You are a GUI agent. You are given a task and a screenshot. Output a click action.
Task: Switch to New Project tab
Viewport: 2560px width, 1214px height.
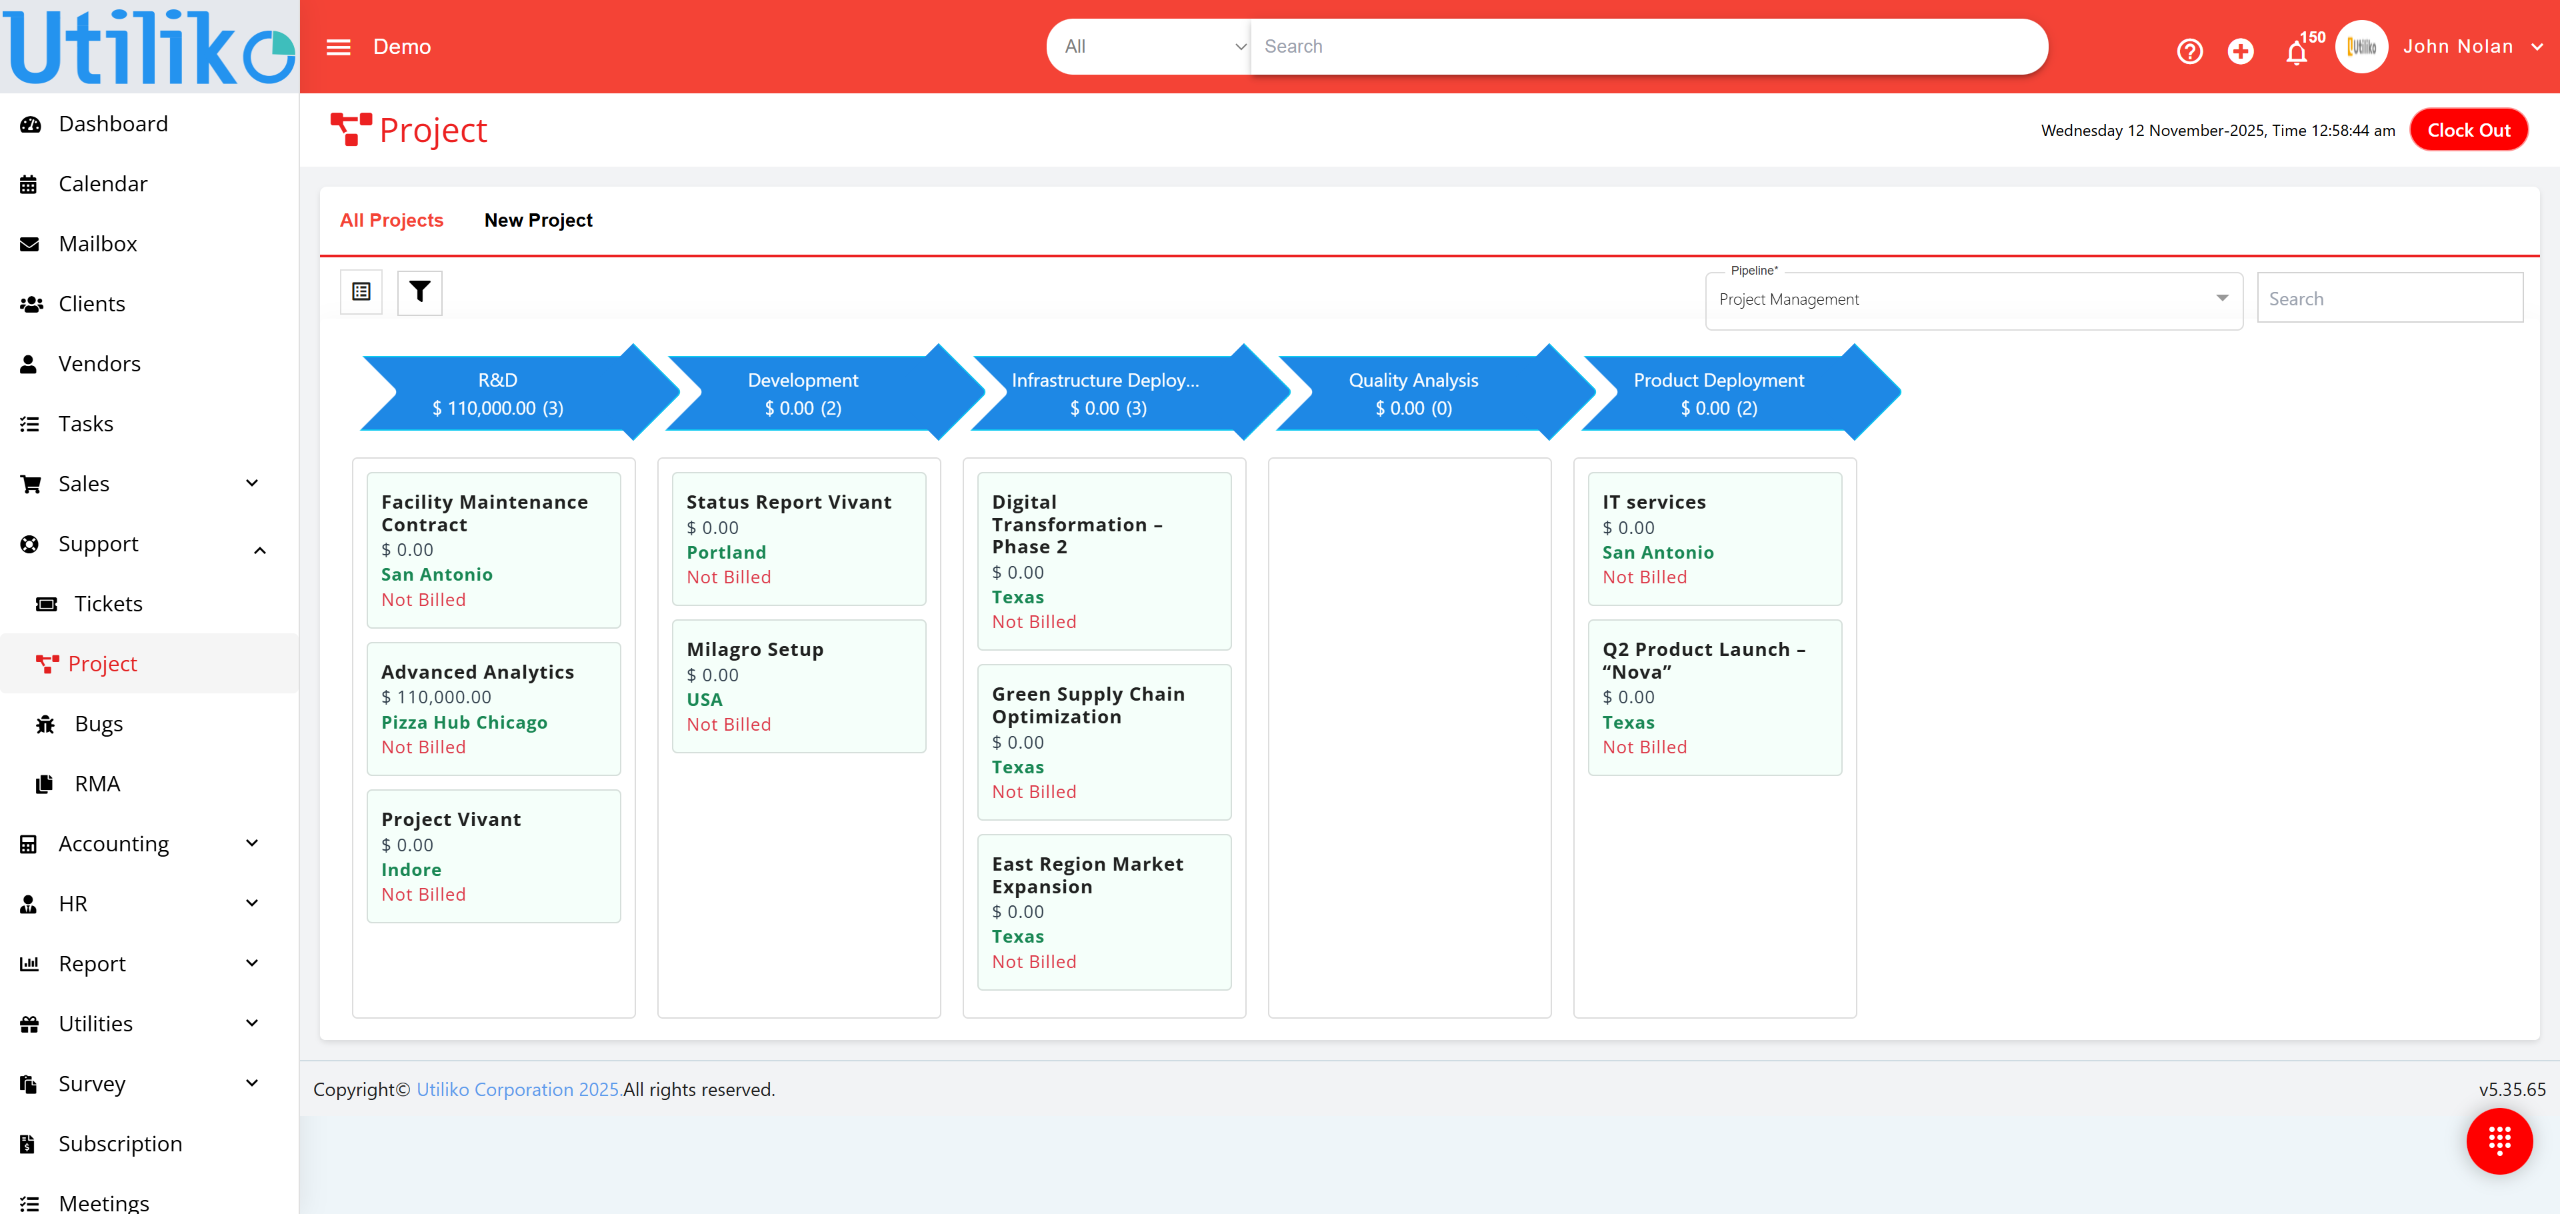pyautogui.click(x=538, y=220)
